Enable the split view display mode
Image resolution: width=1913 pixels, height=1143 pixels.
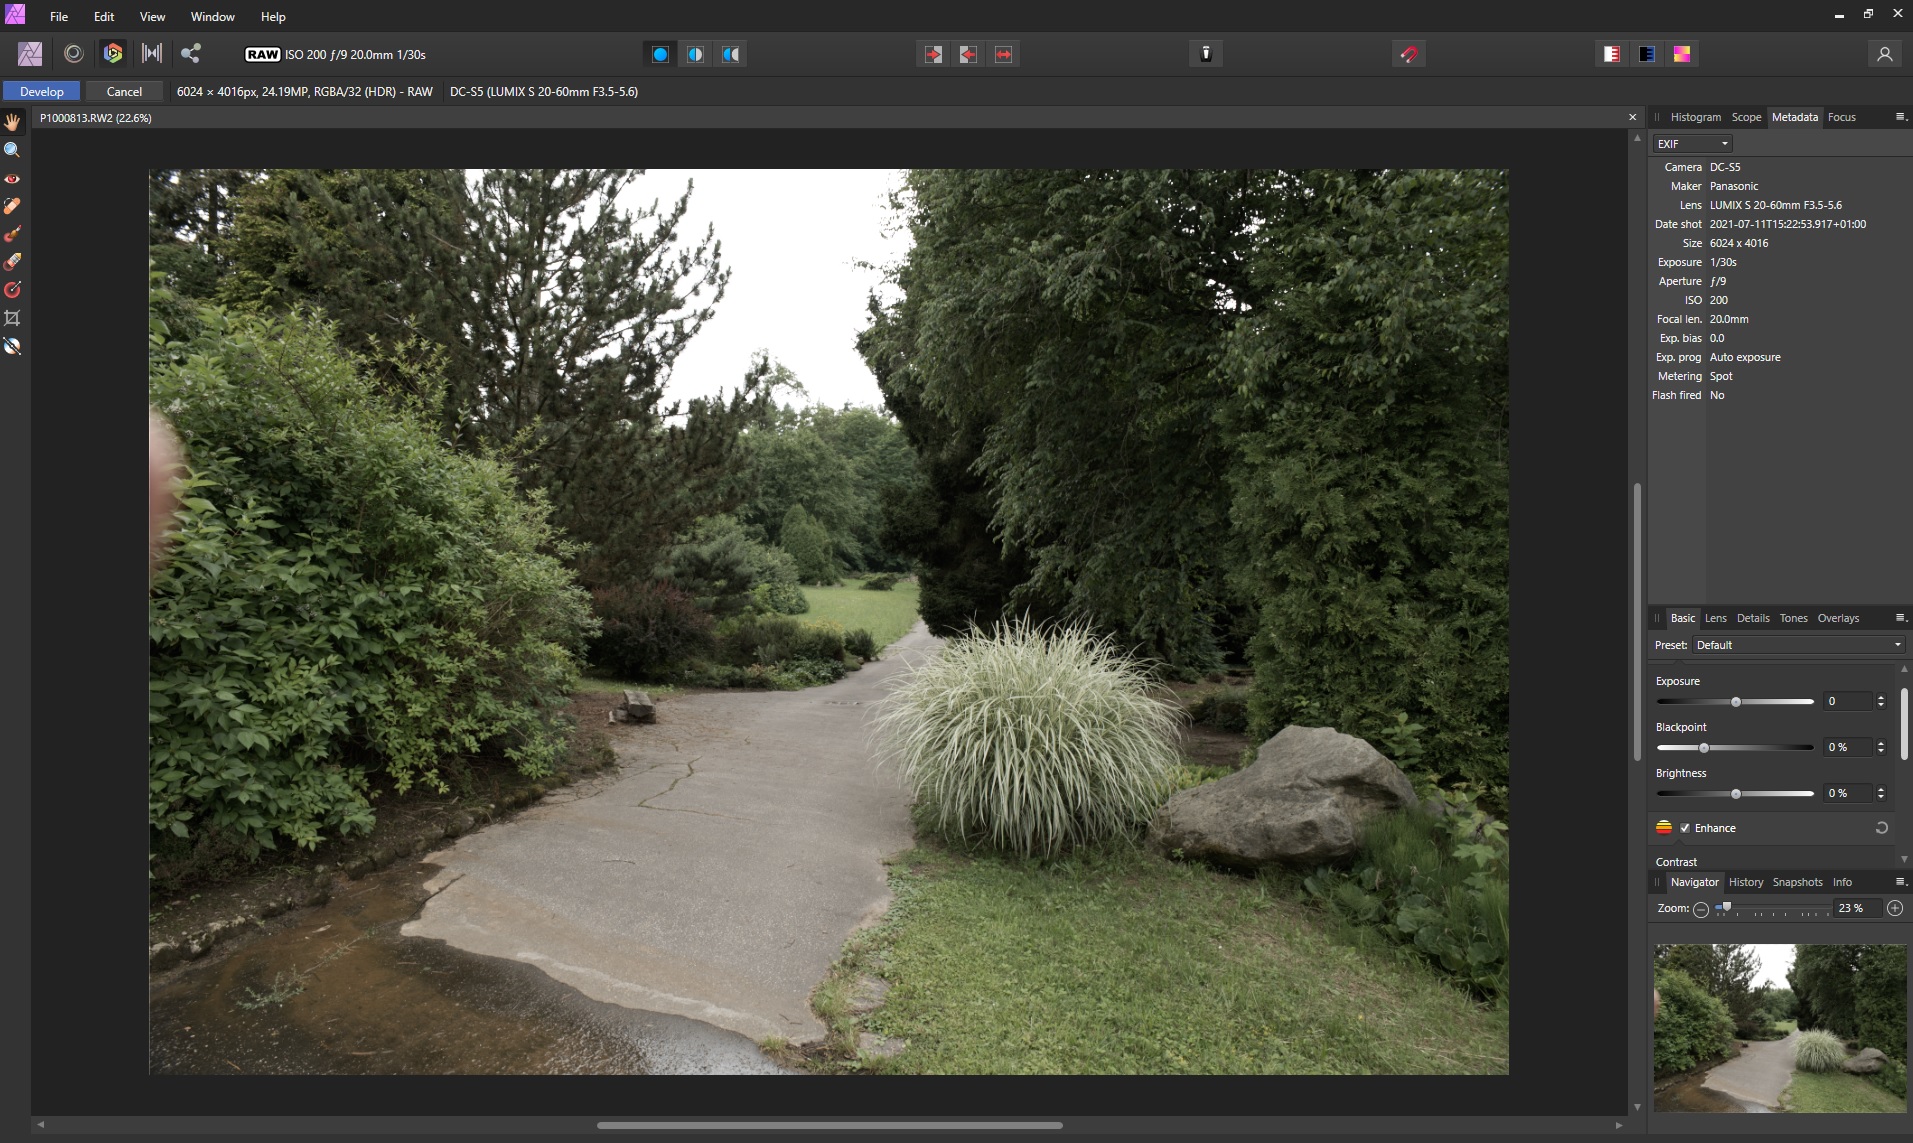pyautogui.click(x=695, y=54)
